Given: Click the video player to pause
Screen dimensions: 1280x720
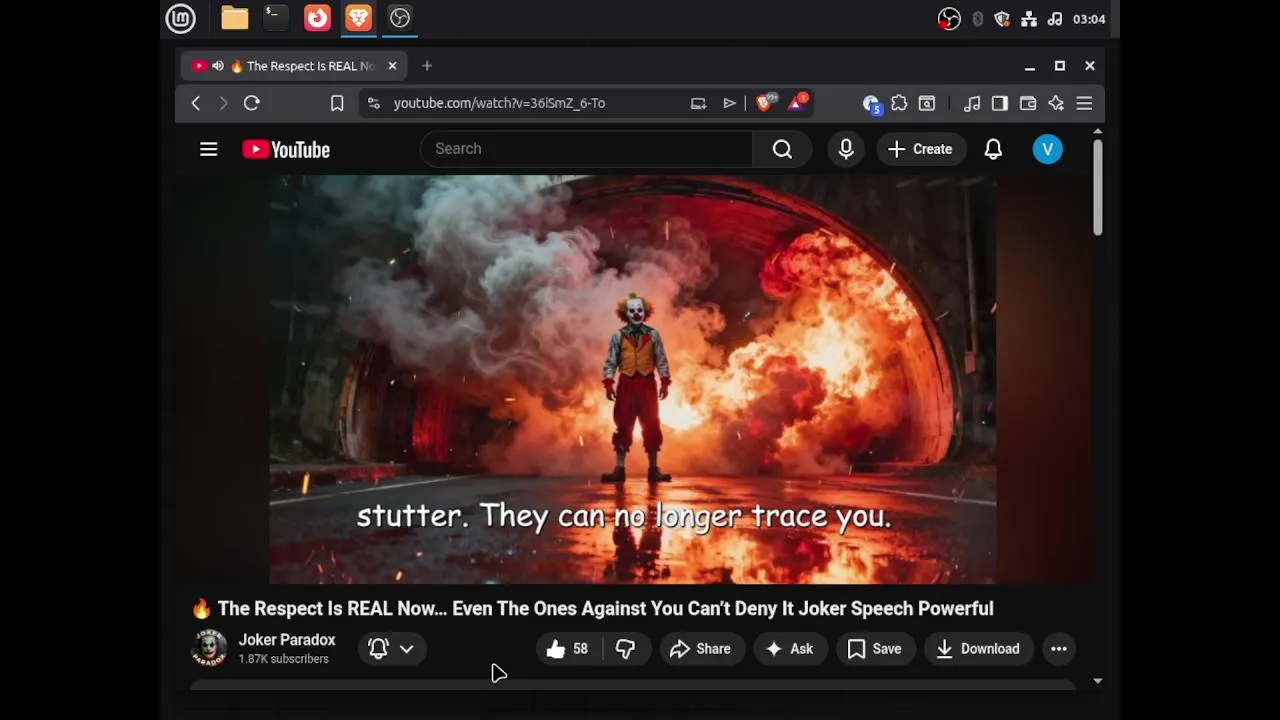Looking at the screenshot, I should pyautogui.click(x=632, y=379).
